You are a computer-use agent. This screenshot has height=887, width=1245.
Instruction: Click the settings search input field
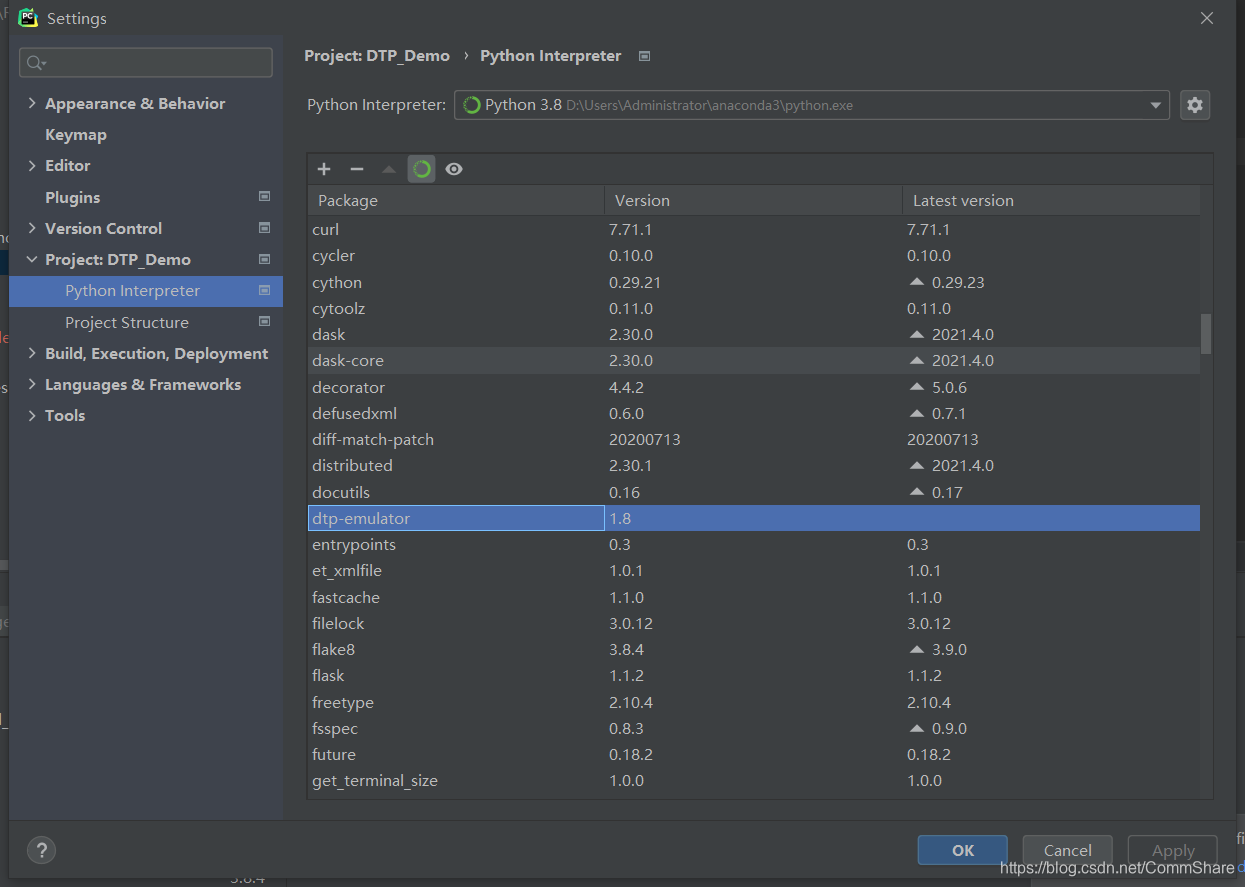click(146, 63)
